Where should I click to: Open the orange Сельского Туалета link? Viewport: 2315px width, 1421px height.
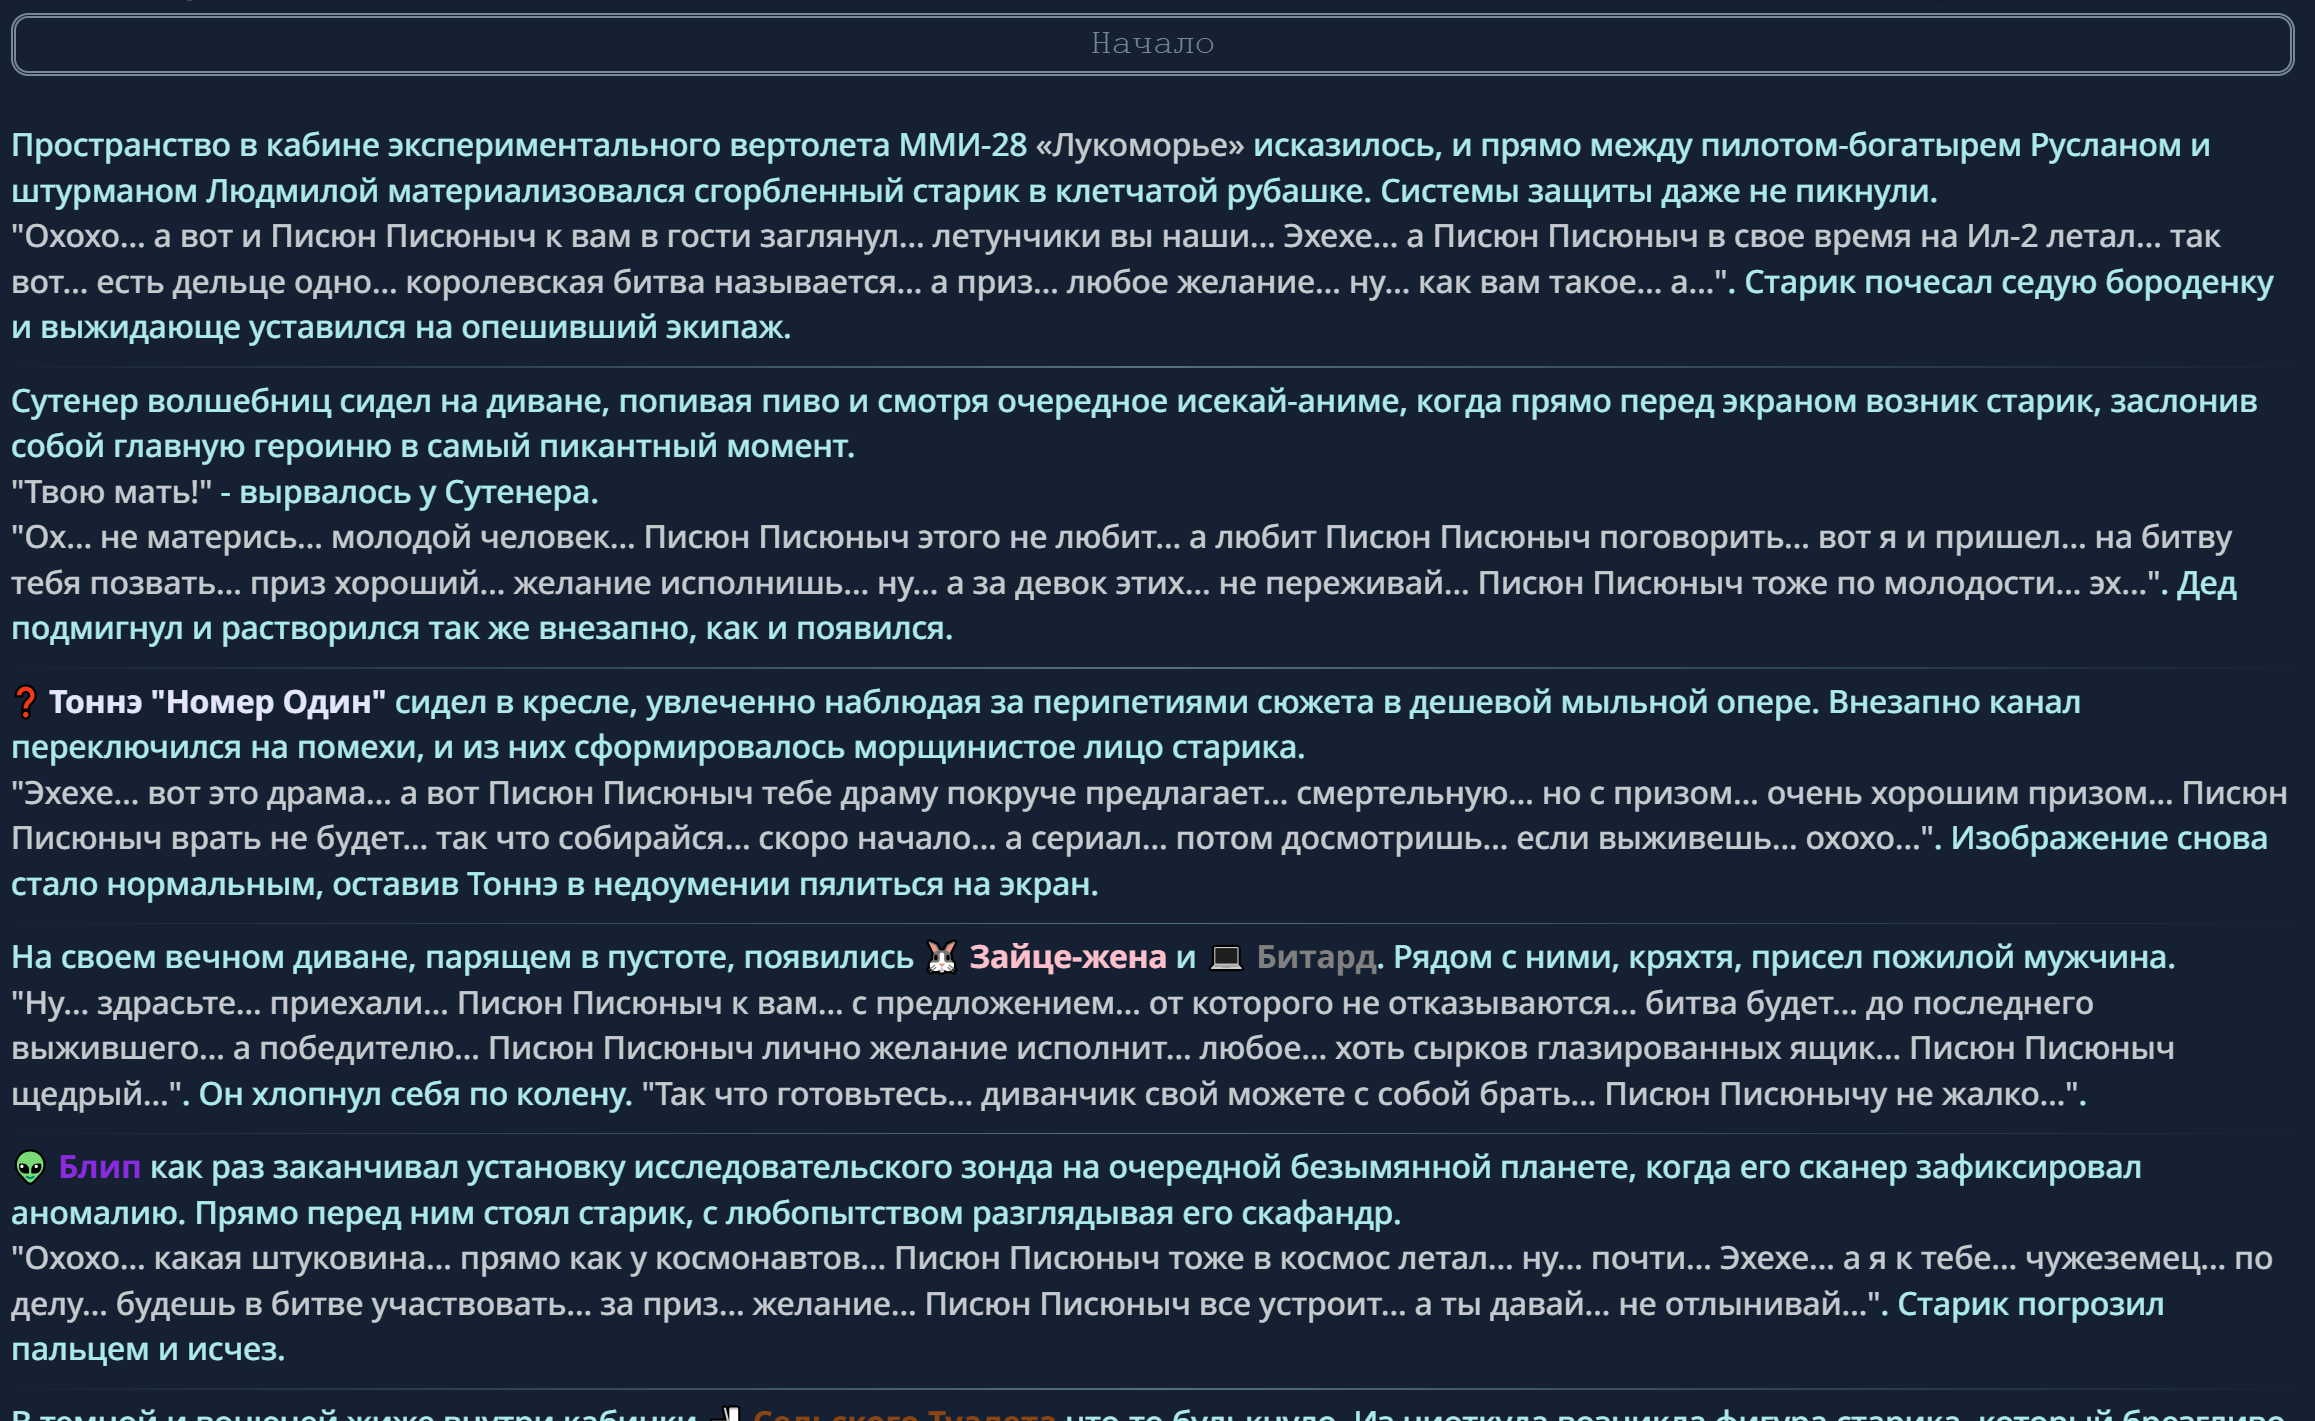[x=904, y=1414]
